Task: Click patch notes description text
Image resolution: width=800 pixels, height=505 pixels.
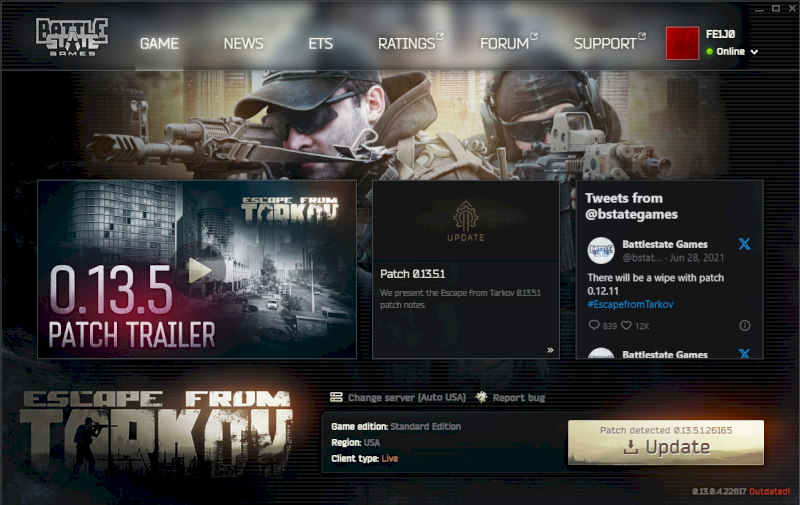Action: tap(460, 299)
